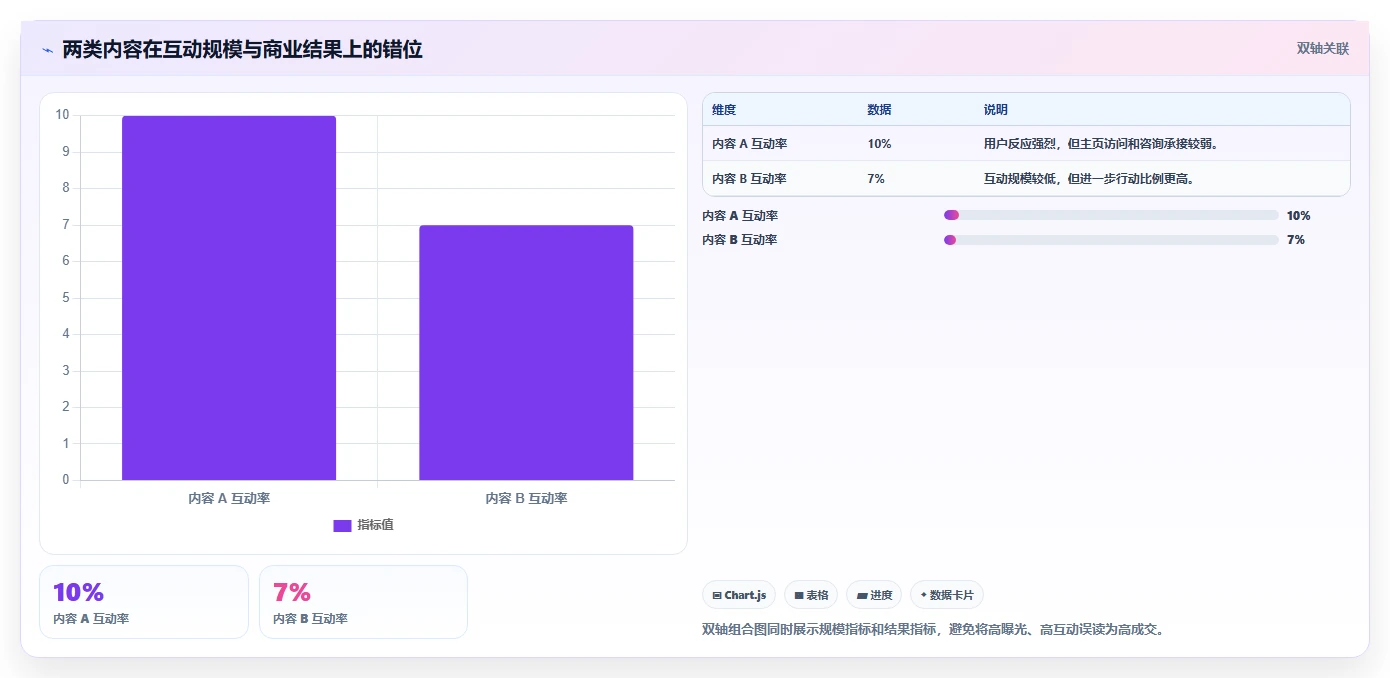Select the 内容 A 互动率 table cell
Image resolution: width=1390 pixels, height=678 pixels.
(750, 144)
